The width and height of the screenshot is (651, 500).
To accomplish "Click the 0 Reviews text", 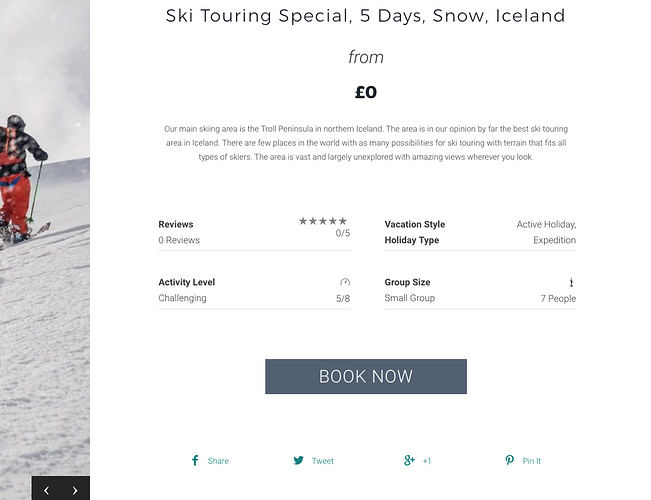I will (x=179, y=240).
